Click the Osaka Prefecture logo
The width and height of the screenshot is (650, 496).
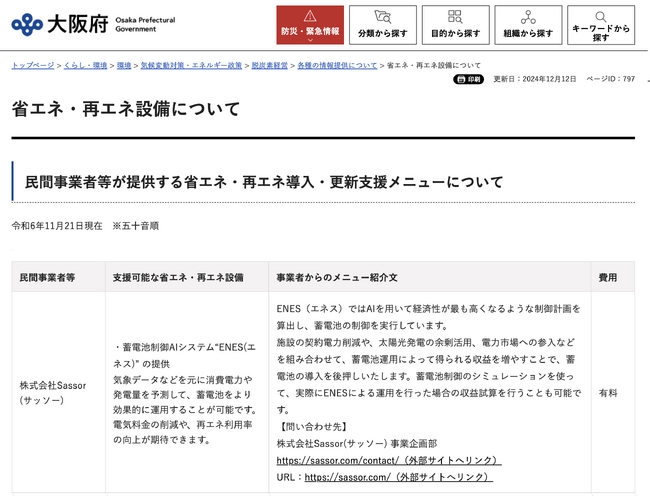click(27, 24)
